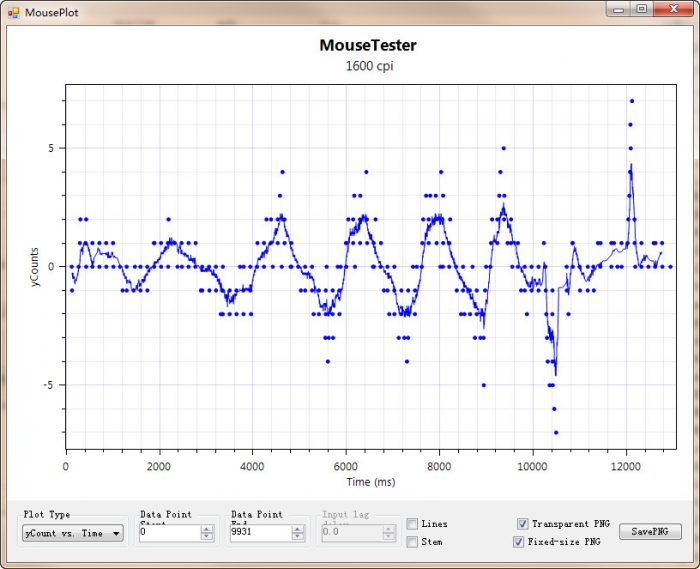The image size is (700, 569).
Task: Click the Data Point Start input field
Action: [x=169, y=533]
